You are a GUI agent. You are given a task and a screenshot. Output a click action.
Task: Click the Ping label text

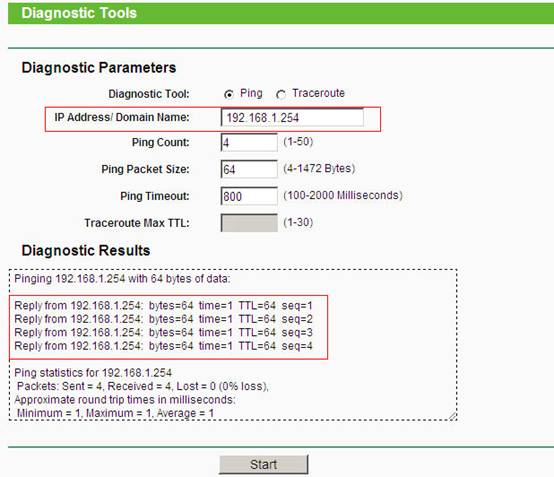pyautogui.click(x=251, y=93)
